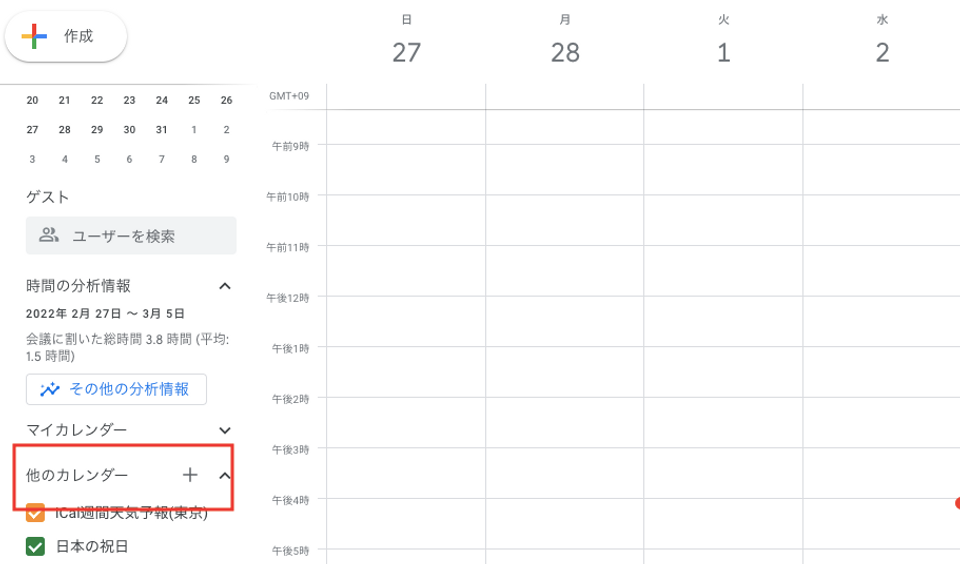Image resolution: width=960 pixels, height=564 pixels.
Task: Click sparkle chart icon in insights button
Action: (x=50, y=389)
